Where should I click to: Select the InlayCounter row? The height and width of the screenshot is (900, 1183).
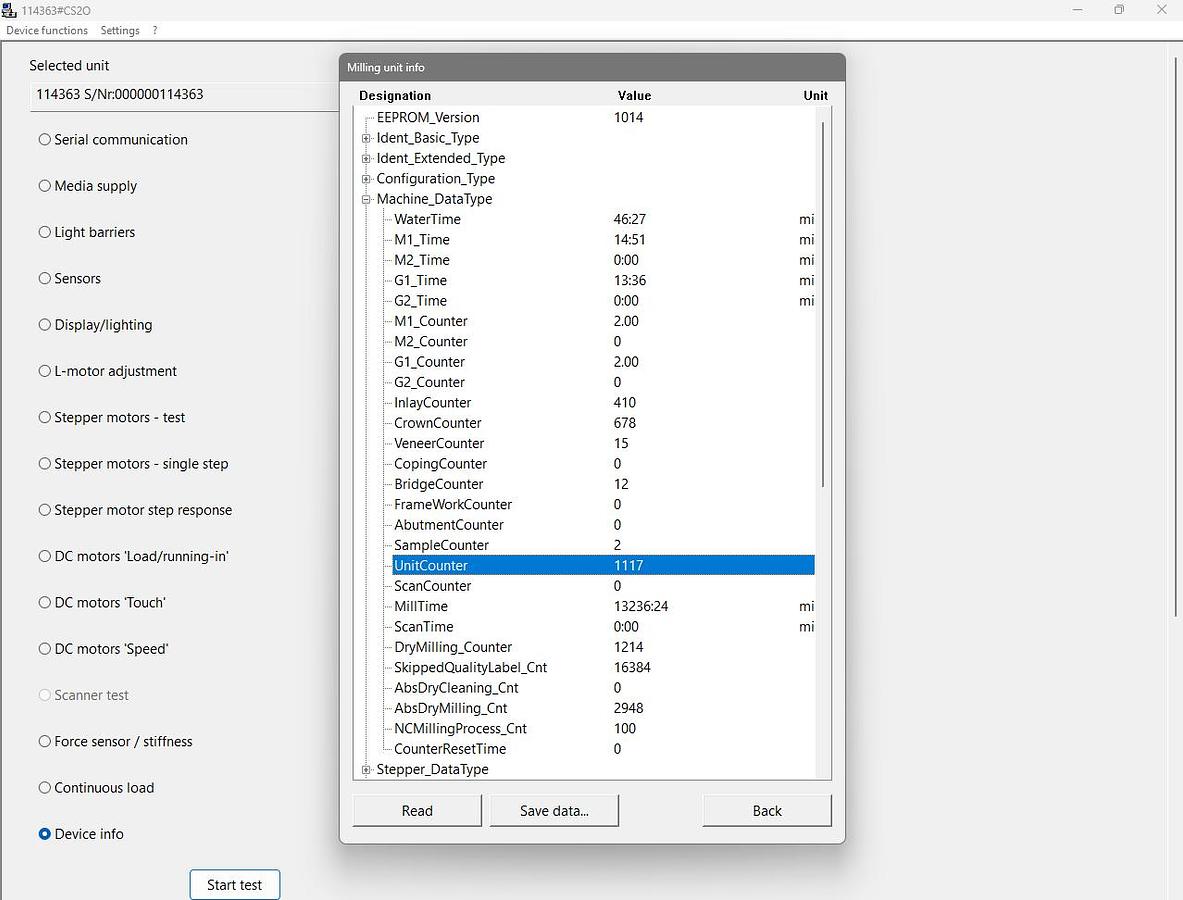pyautogui.click(x=604, y=403)
